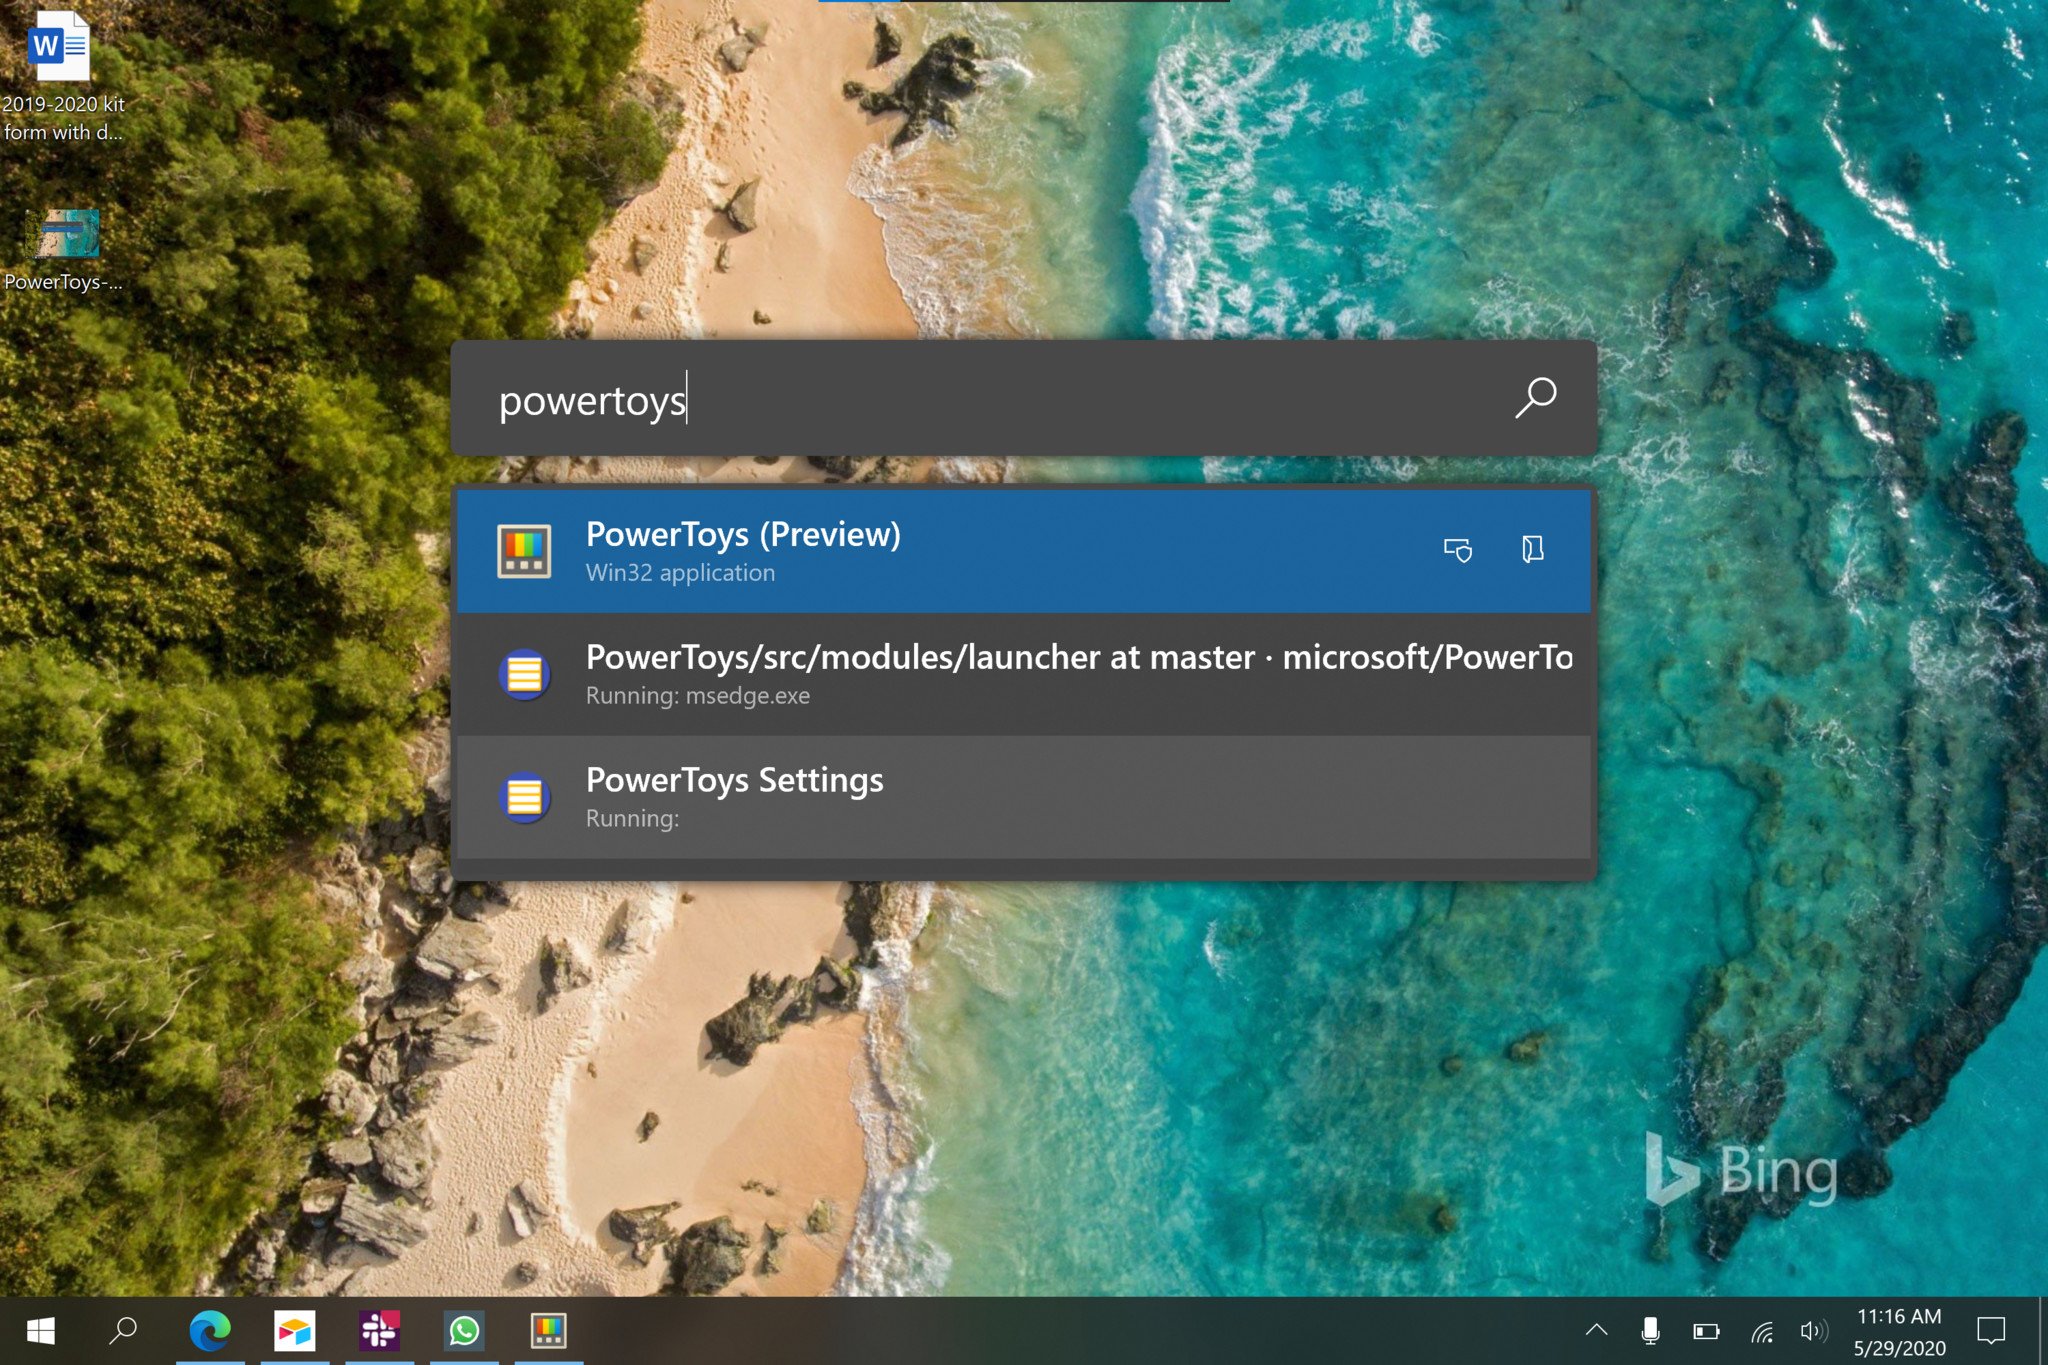Click the Open containing folder icon
This screenshot has width=2048, height=1365.
(1532, 549)
